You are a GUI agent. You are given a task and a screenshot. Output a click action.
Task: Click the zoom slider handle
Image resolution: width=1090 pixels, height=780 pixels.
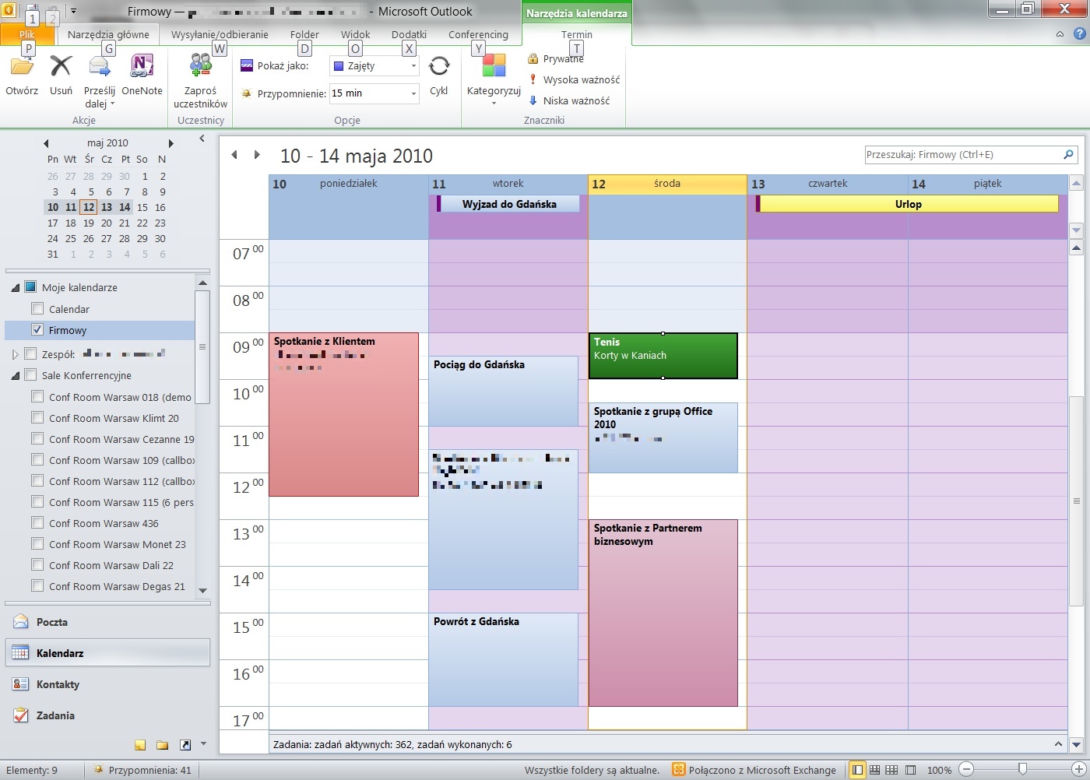click(x=1023, y=770)
